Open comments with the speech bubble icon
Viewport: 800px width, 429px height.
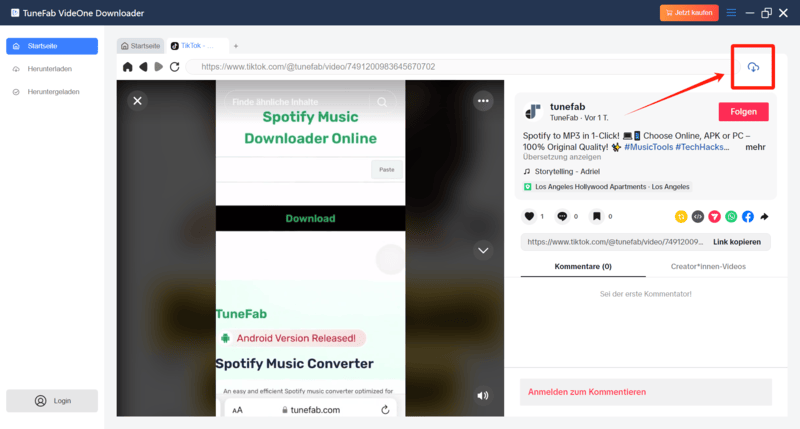[562, 216]
